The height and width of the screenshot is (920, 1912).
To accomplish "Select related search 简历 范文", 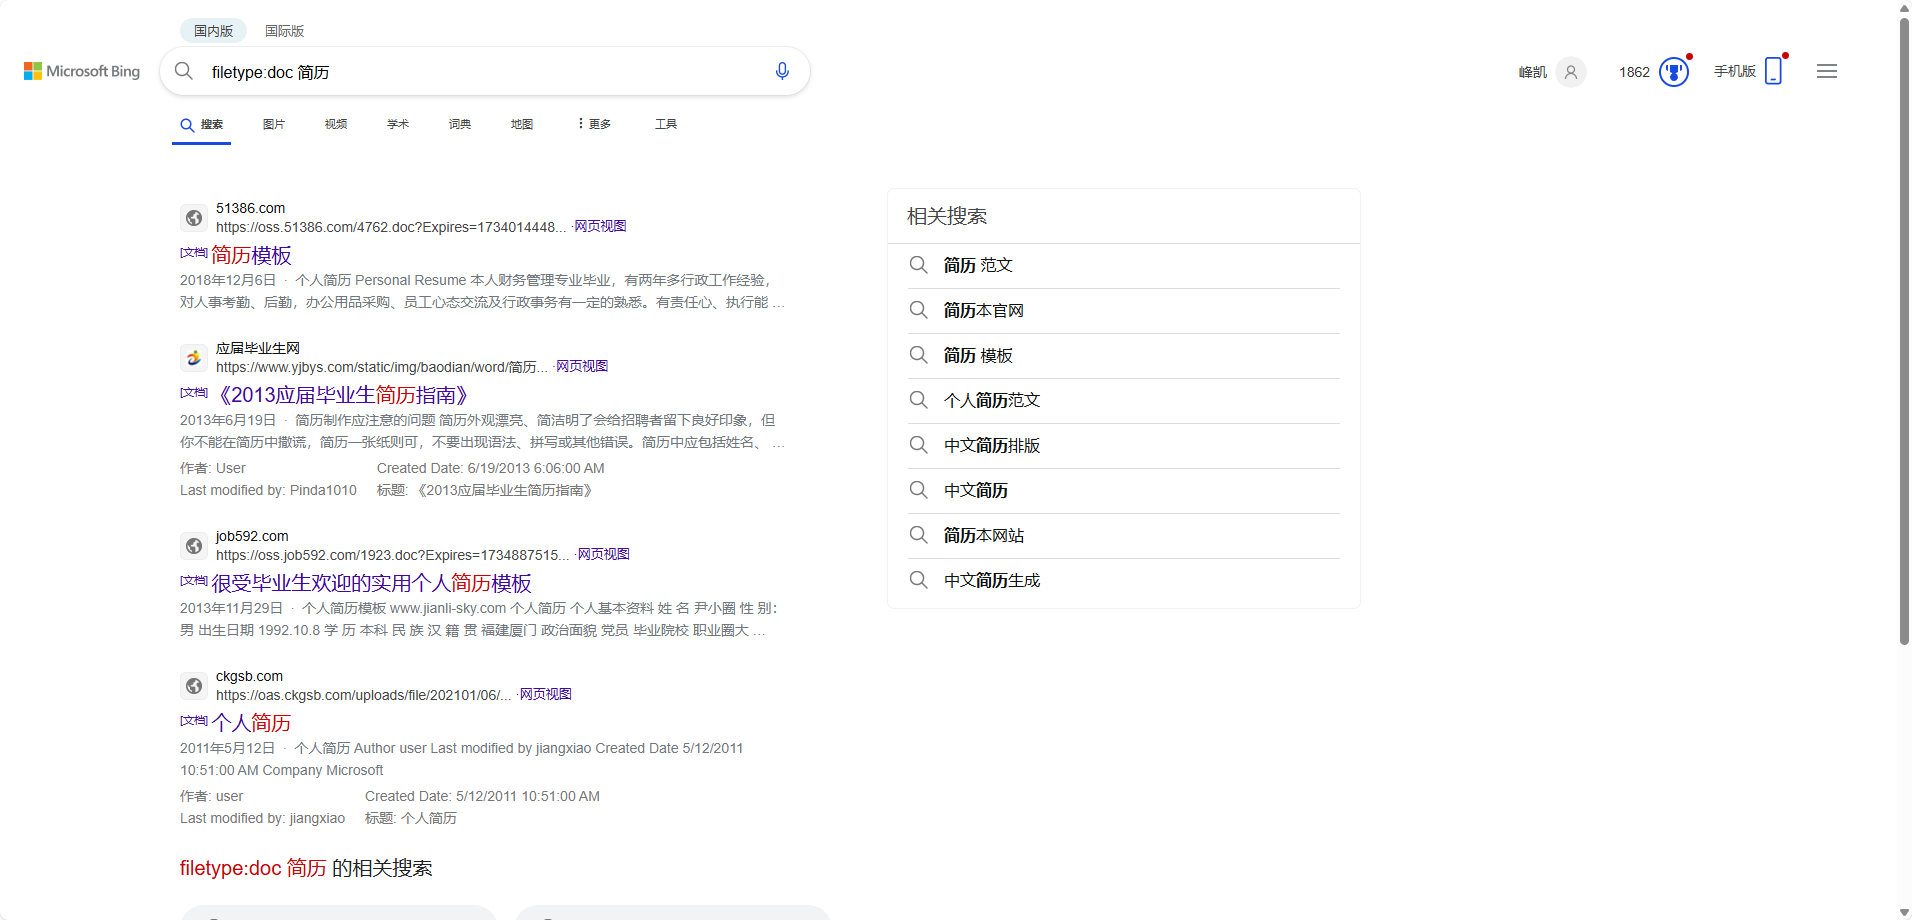I will (x=978, y=265).
